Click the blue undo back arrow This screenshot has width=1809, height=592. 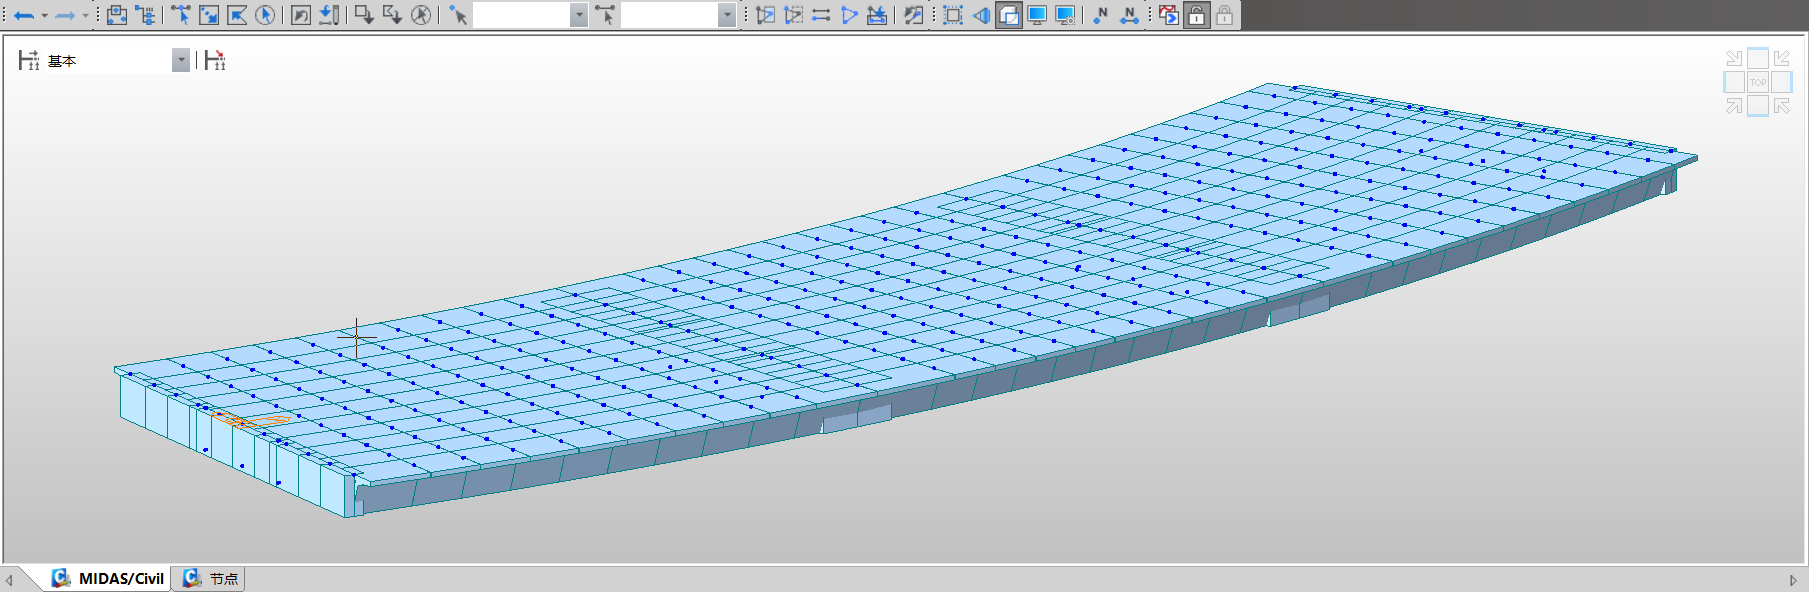click(x=24, y=16)
